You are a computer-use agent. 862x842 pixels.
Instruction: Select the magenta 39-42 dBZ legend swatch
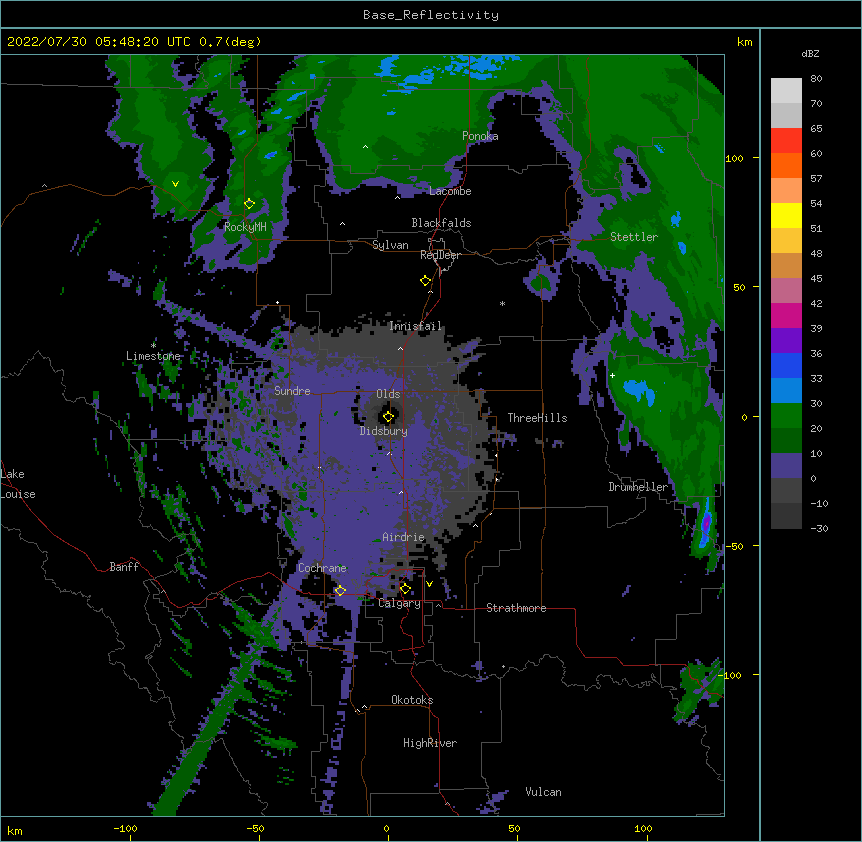786,315
